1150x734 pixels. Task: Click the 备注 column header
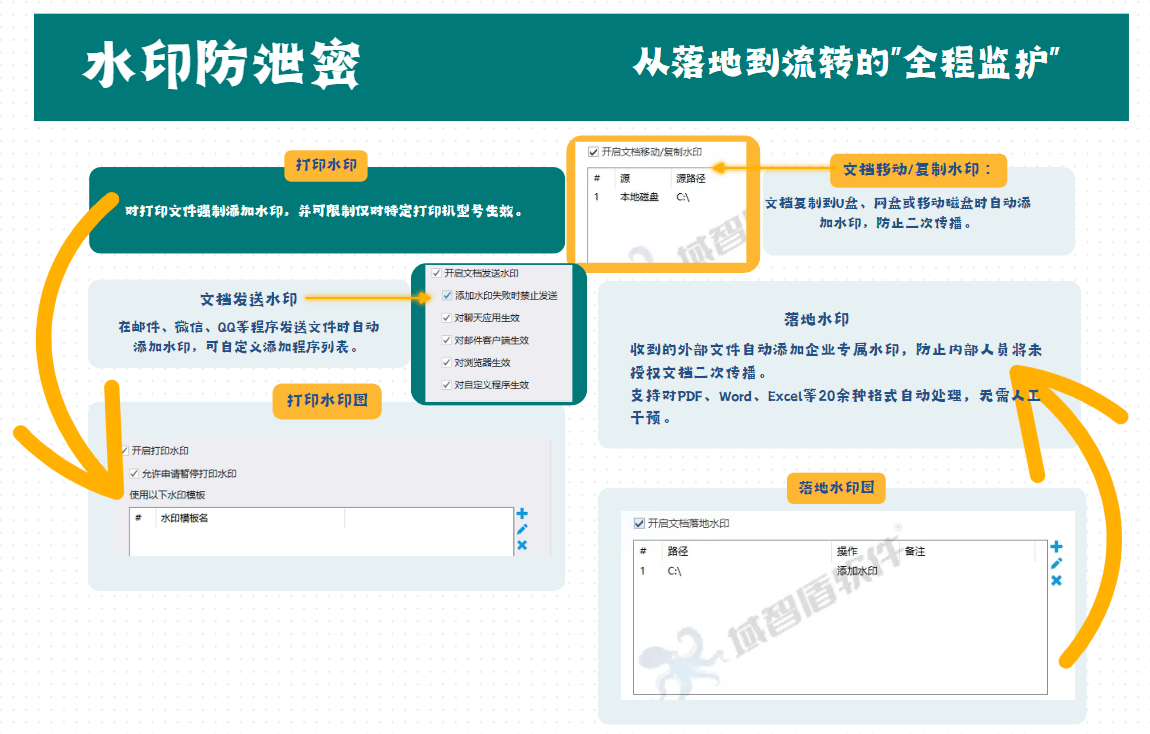[915, 551]
